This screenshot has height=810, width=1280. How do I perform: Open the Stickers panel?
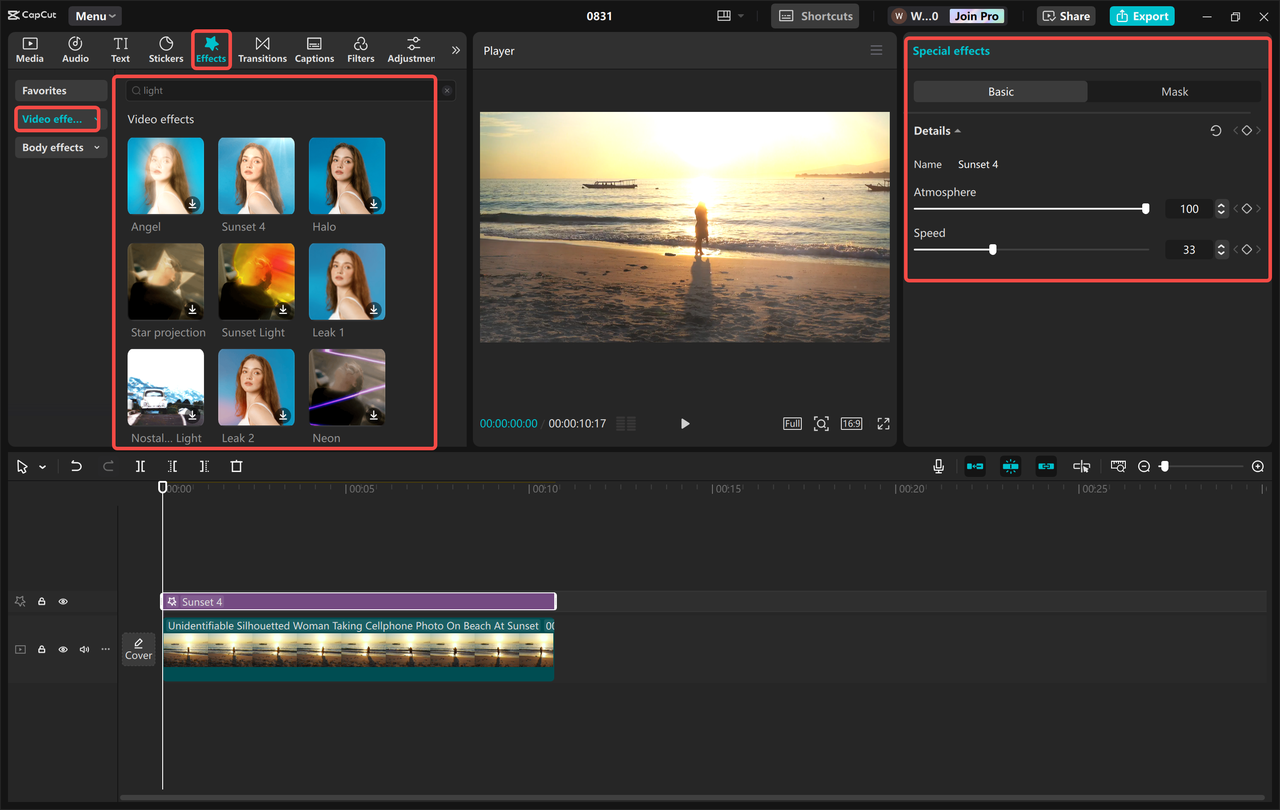click(165, 49)
